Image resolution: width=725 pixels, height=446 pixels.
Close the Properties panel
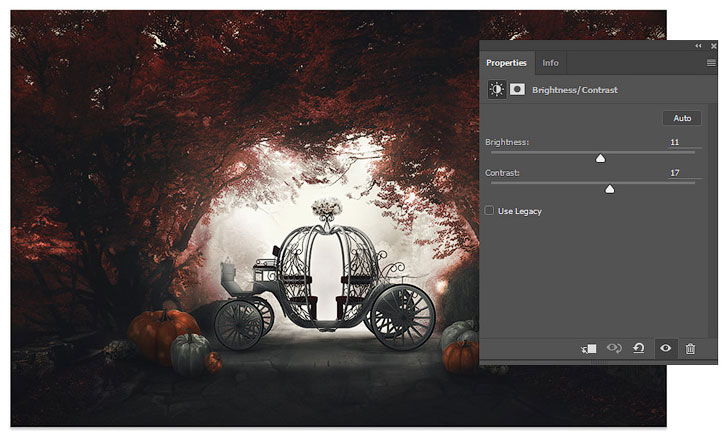point(711,46)
